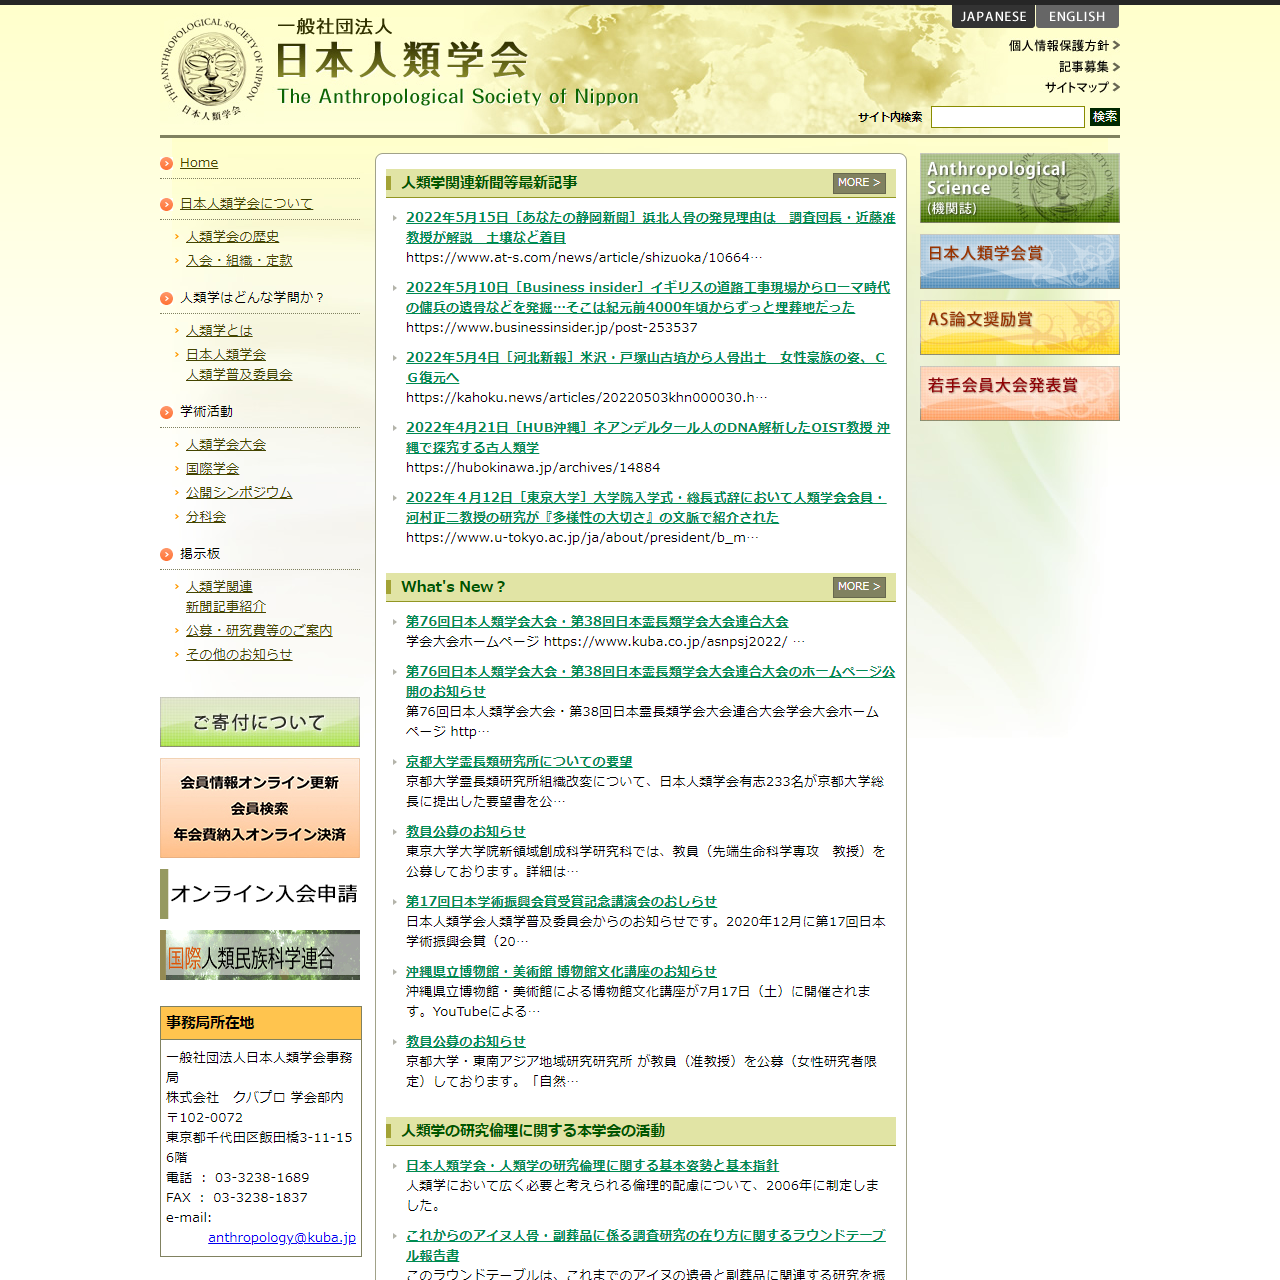Select the JAPANESE language tab
Screen dimensions: 1280x1280
993,16
